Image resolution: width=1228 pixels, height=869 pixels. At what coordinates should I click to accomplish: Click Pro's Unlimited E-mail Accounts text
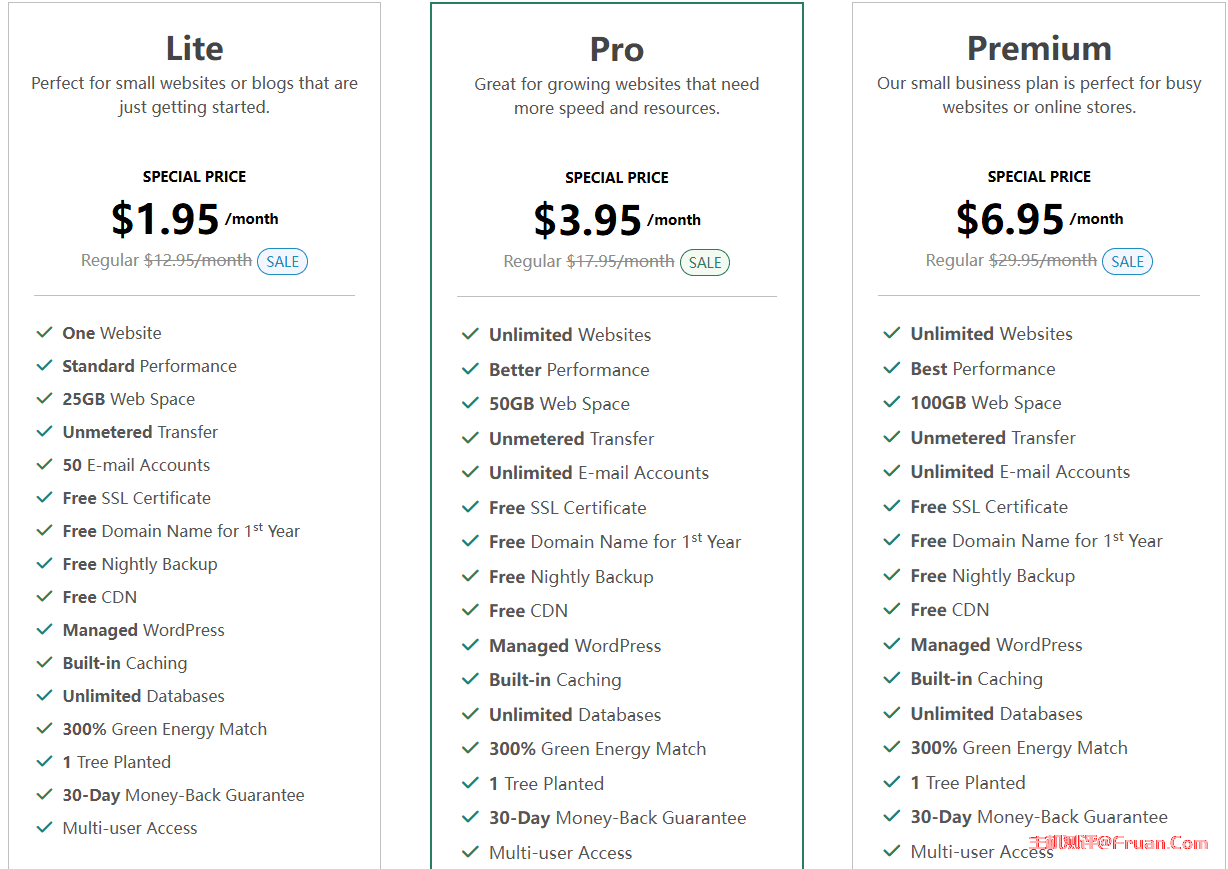click(599, 473)
